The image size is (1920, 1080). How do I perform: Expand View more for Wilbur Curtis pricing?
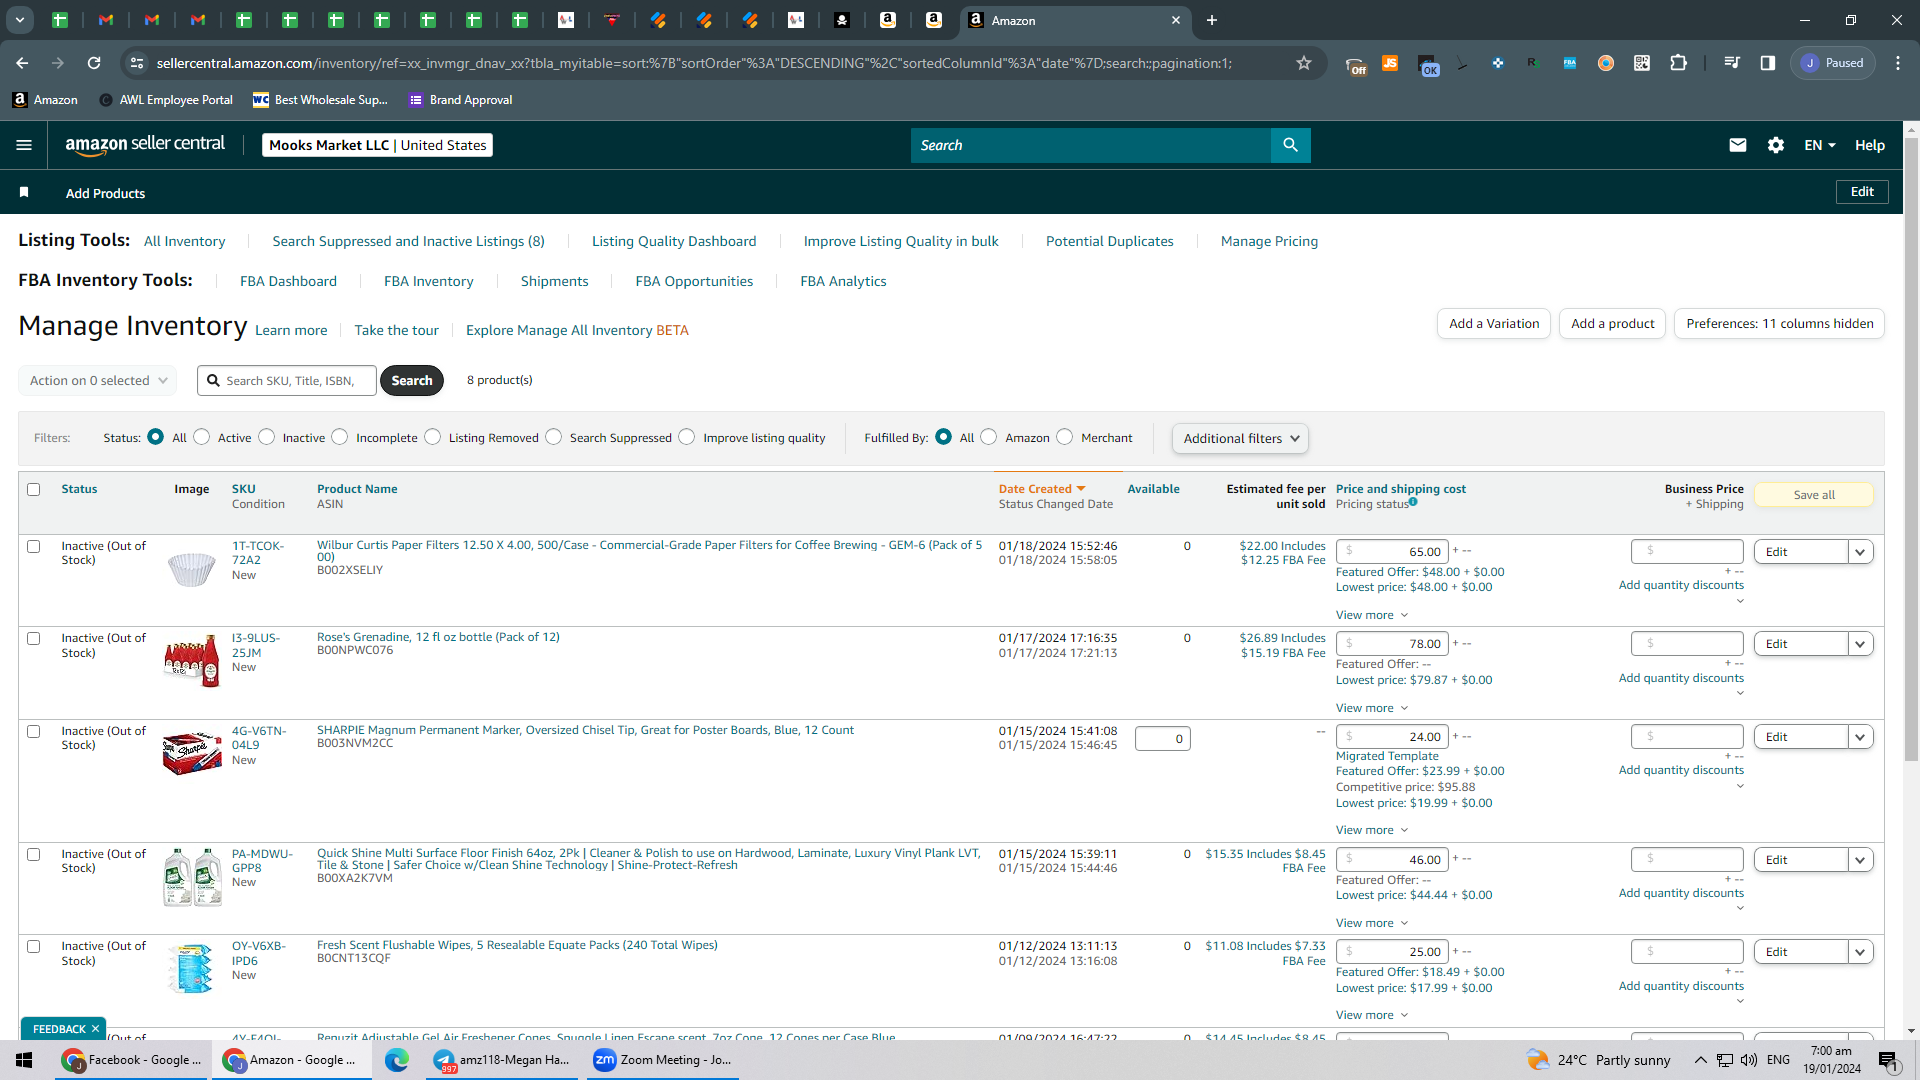pos(1372,615)
